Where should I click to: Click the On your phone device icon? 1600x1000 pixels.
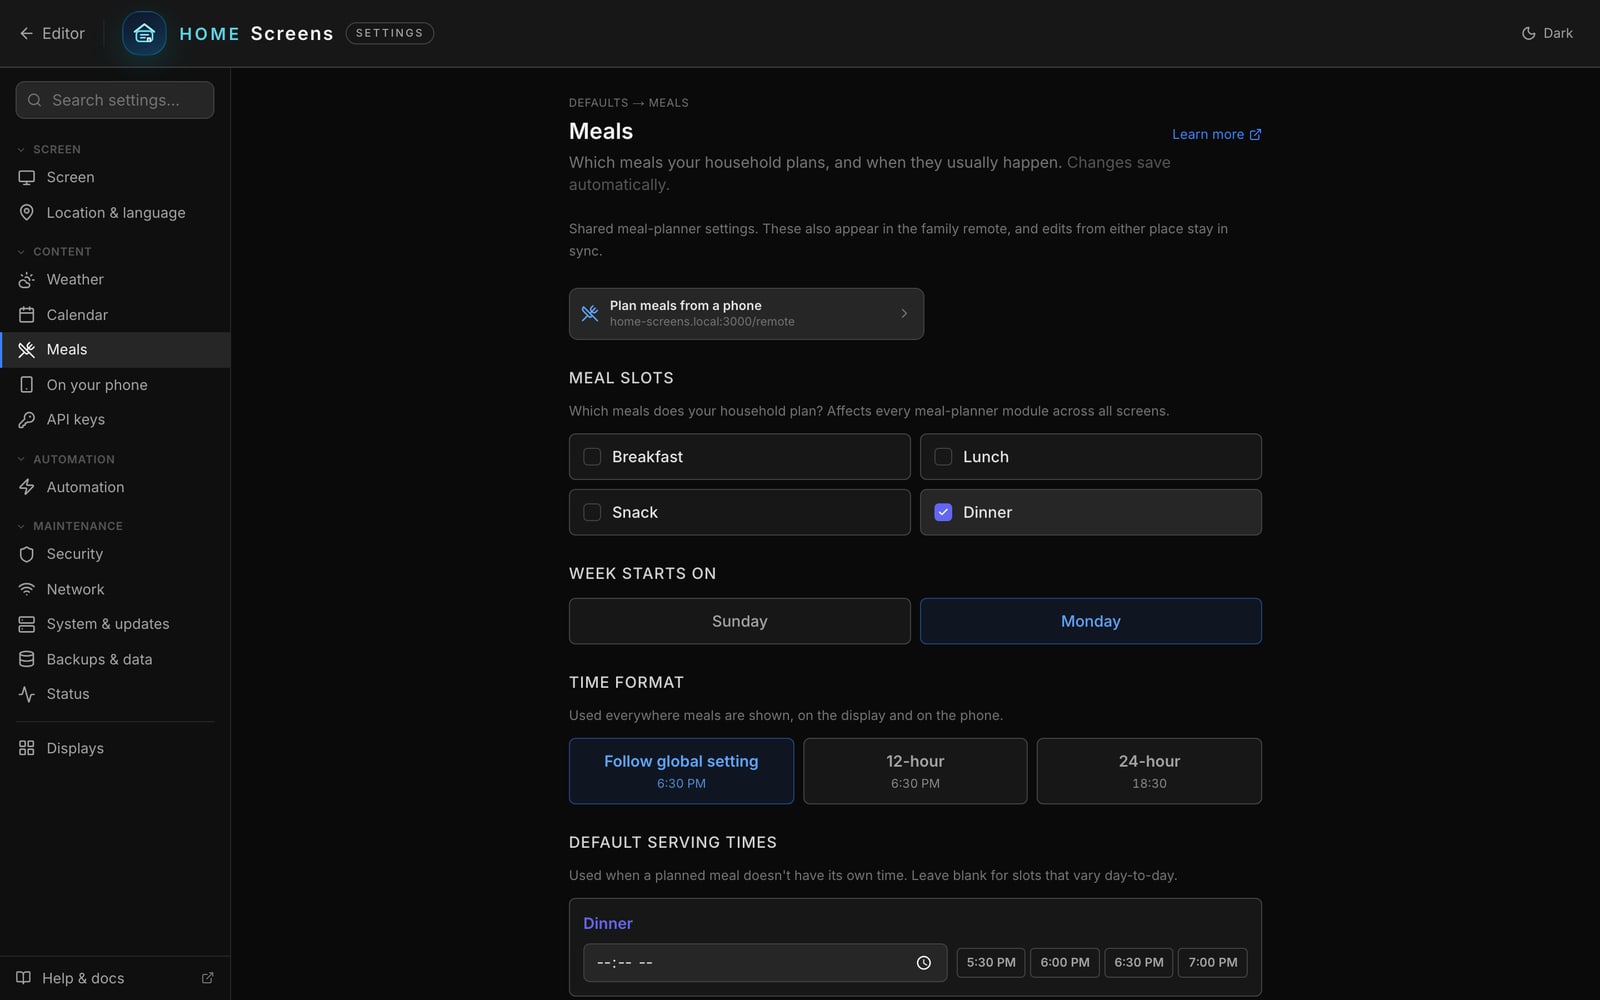(27, 384)
